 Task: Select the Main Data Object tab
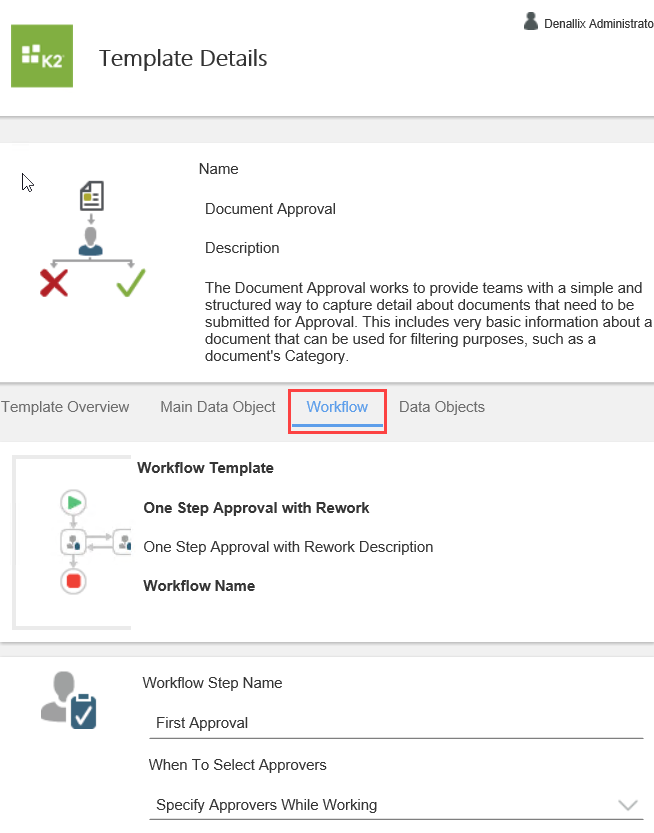pos(217,407)
